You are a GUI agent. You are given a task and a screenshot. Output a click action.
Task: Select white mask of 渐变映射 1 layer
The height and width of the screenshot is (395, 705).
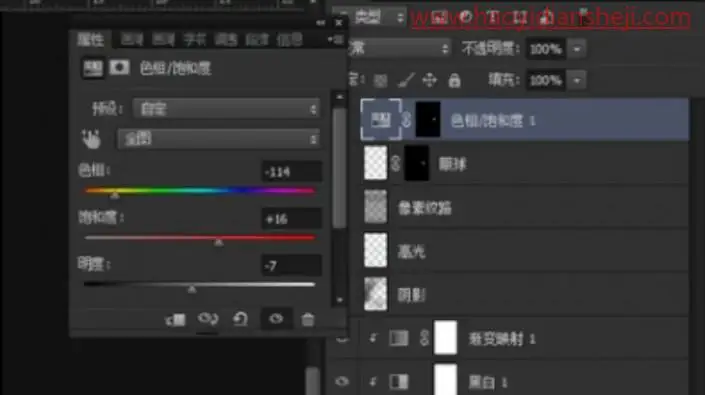click(x=445, y=338)
